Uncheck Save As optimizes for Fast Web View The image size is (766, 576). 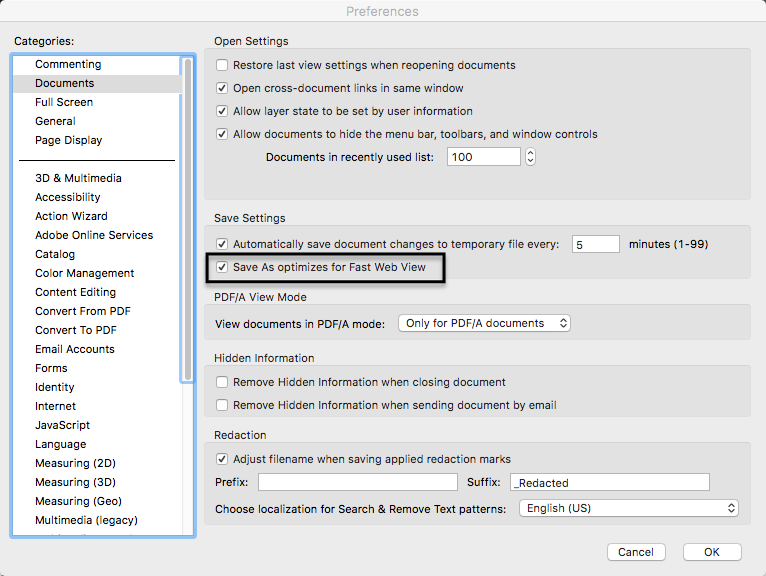pyautogui.click(x=223, y=268)
